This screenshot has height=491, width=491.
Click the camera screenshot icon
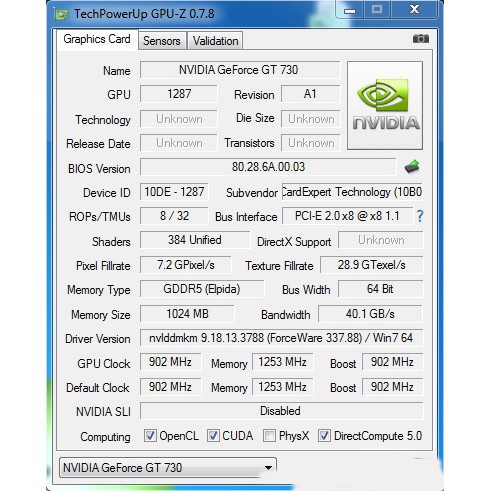pos(421,39)
